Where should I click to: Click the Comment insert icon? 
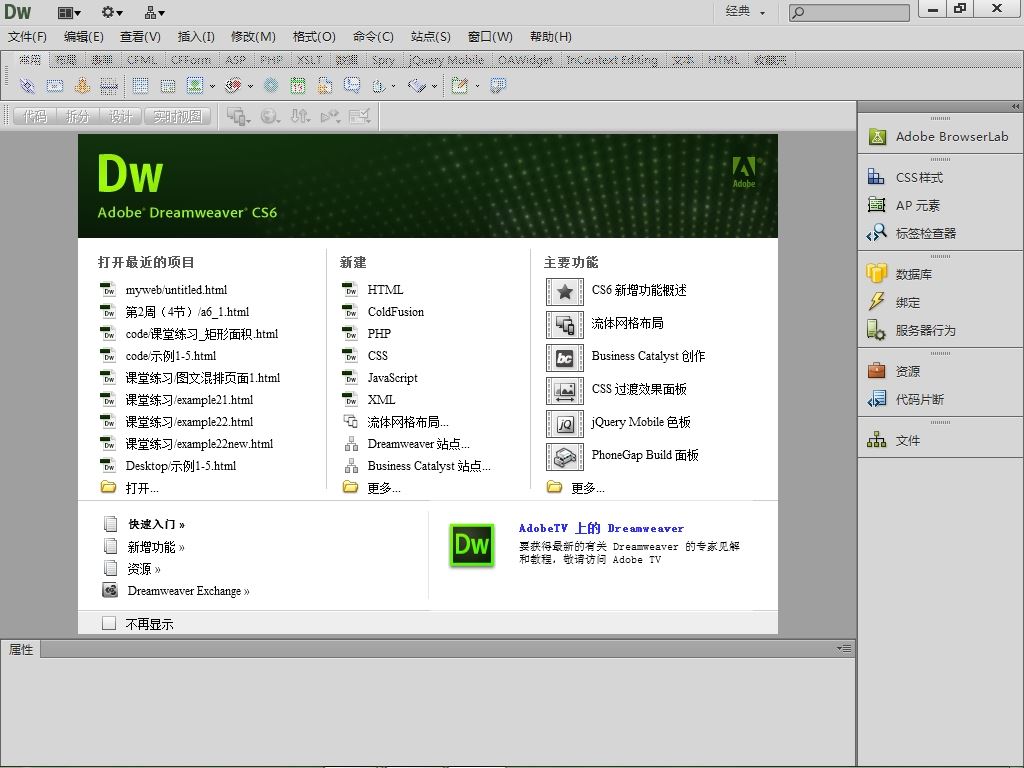pyautogui.click(x=352, y=86)
